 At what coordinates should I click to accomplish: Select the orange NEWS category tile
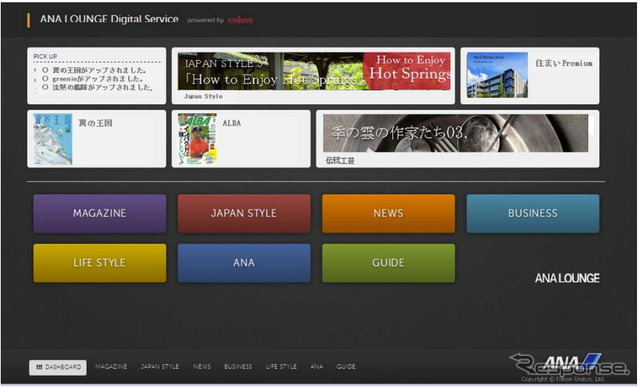(388, 214)
